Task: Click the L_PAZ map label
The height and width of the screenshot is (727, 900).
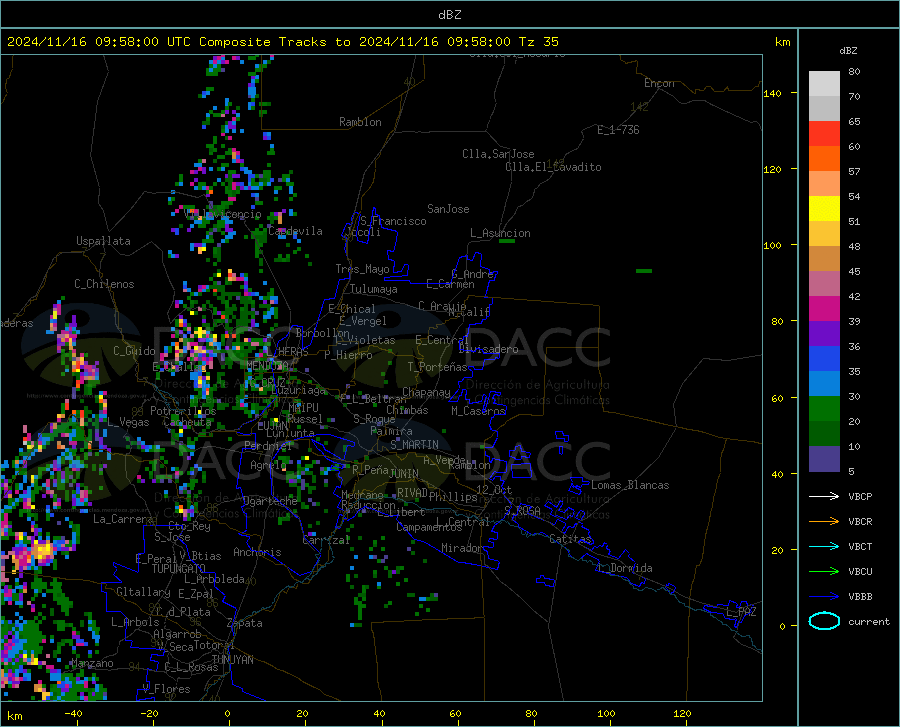Action: tap(741, 612)
